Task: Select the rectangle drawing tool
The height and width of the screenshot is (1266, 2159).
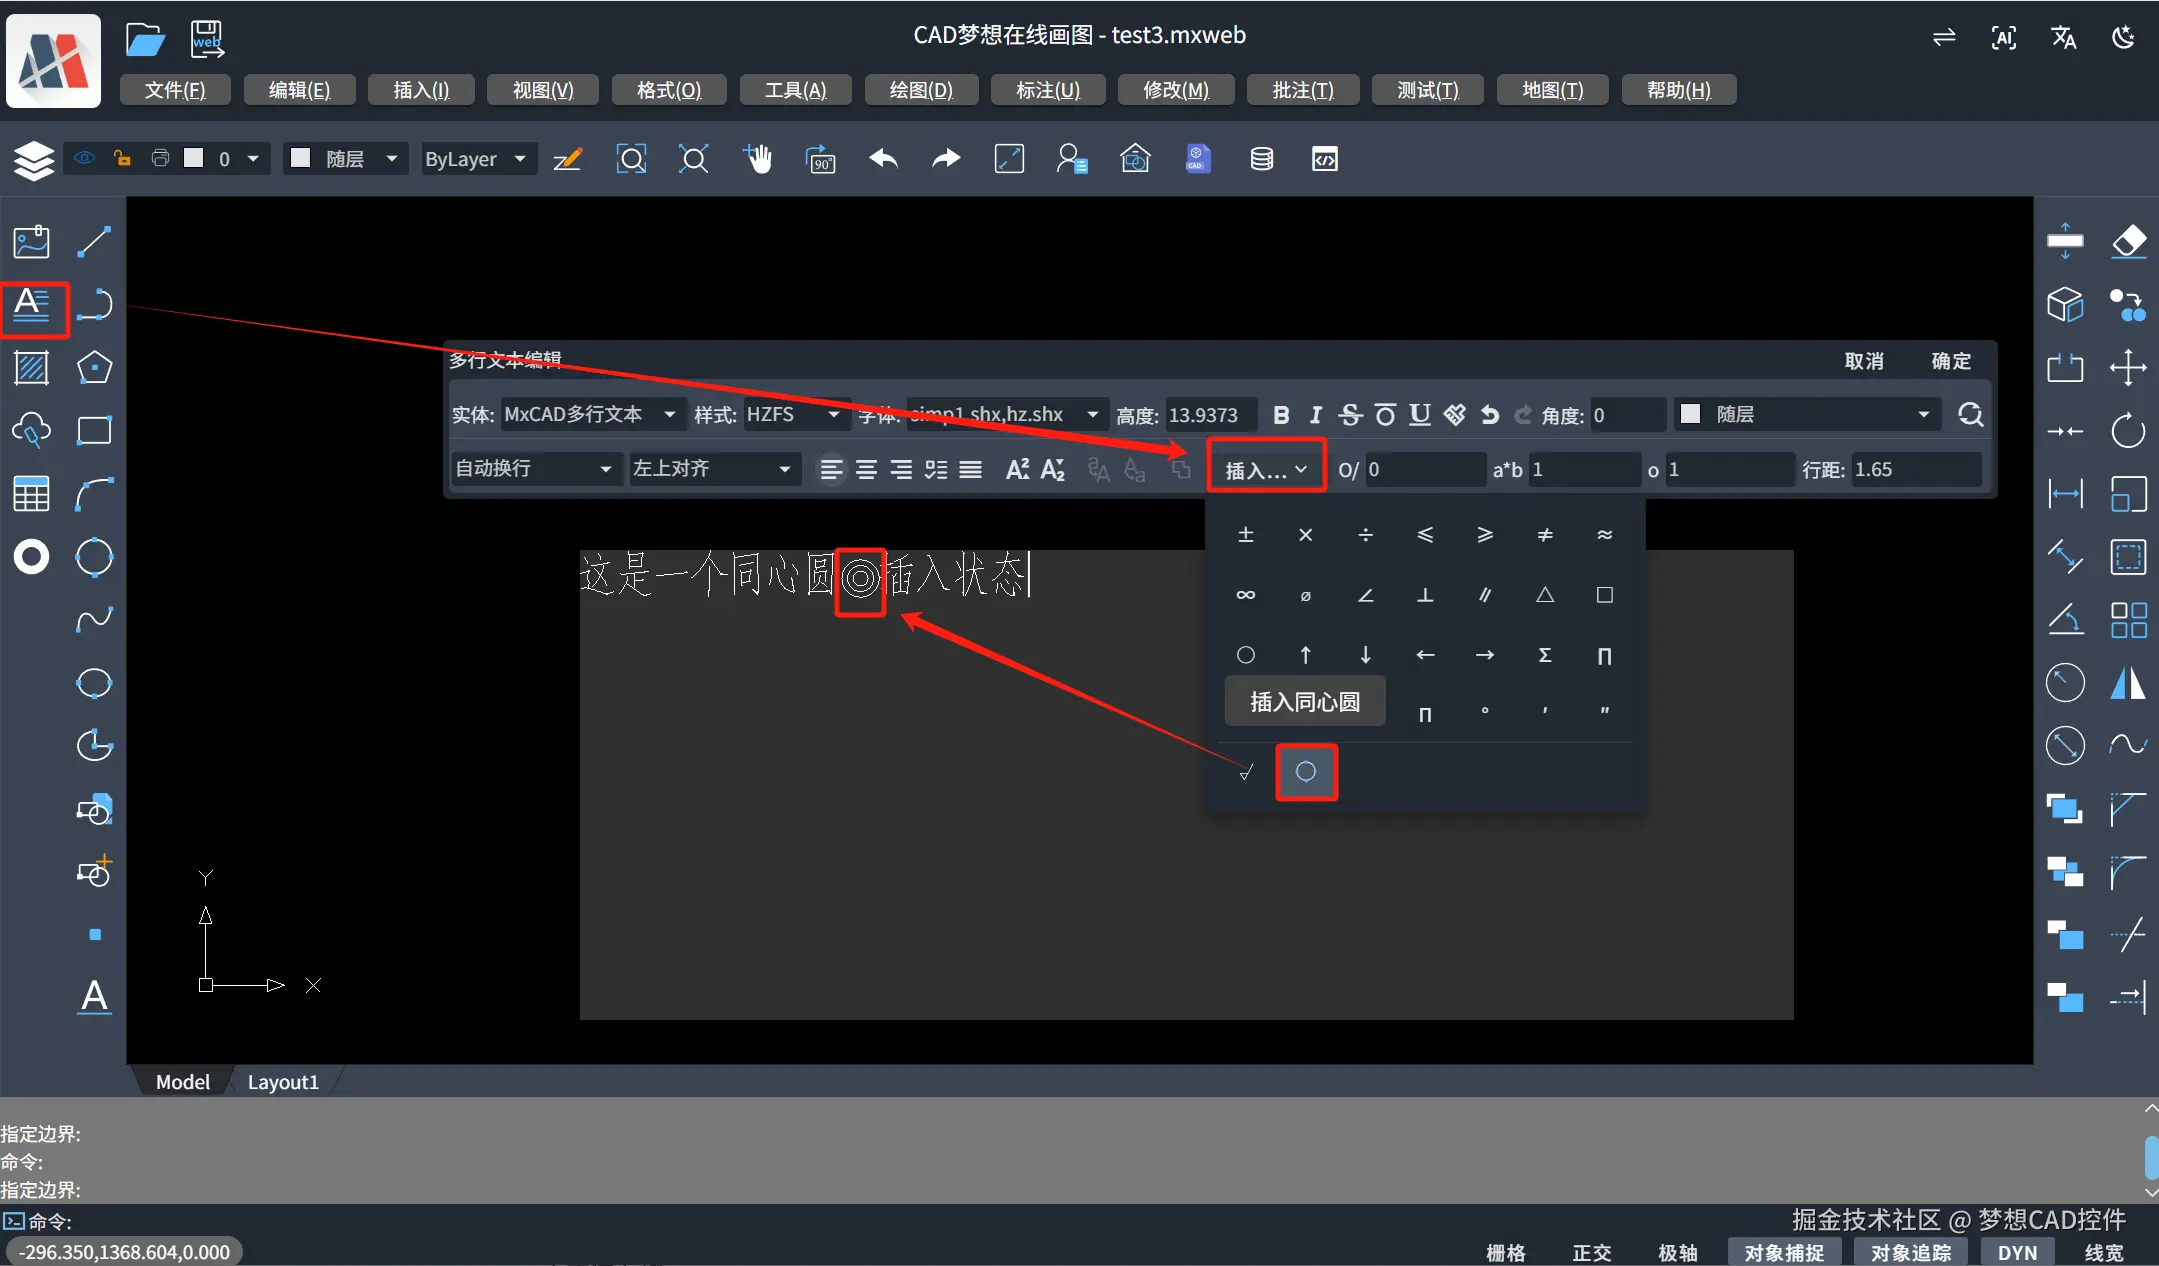Action: [95, 430]
